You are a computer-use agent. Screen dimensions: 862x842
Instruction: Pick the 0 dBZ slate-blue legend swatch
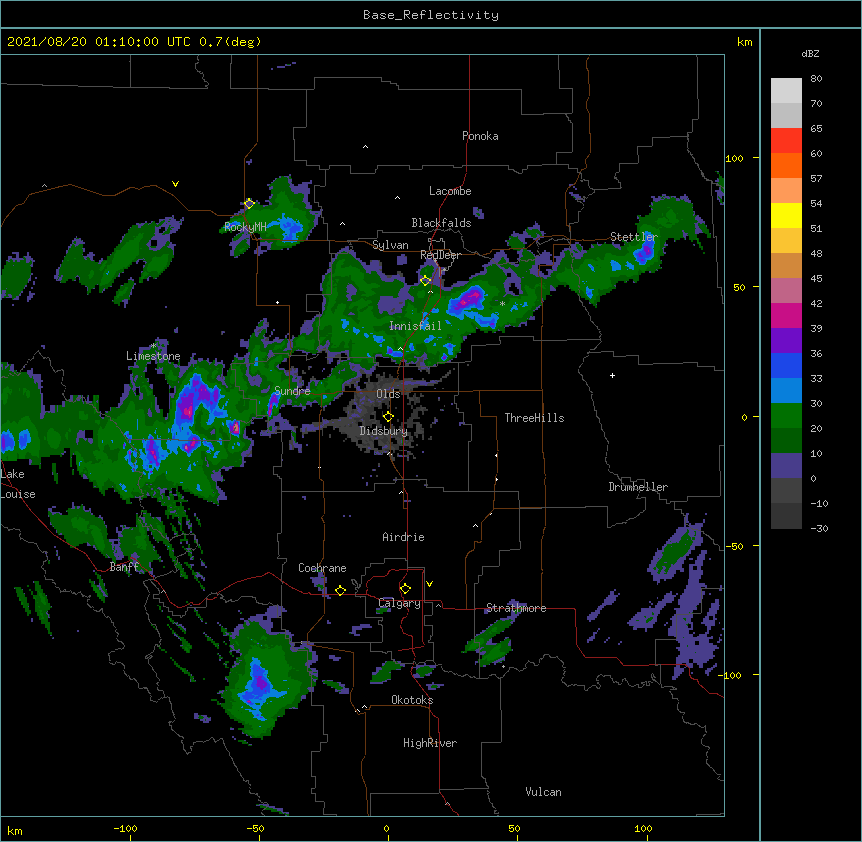tap(786, 466)
